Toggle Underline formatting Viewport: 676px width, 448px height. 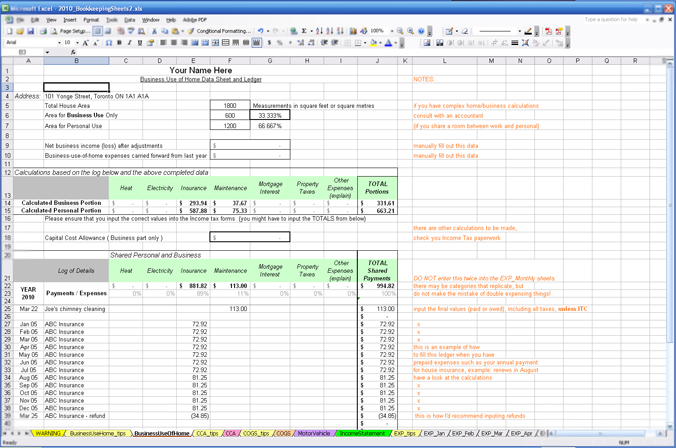pos(140,43)
